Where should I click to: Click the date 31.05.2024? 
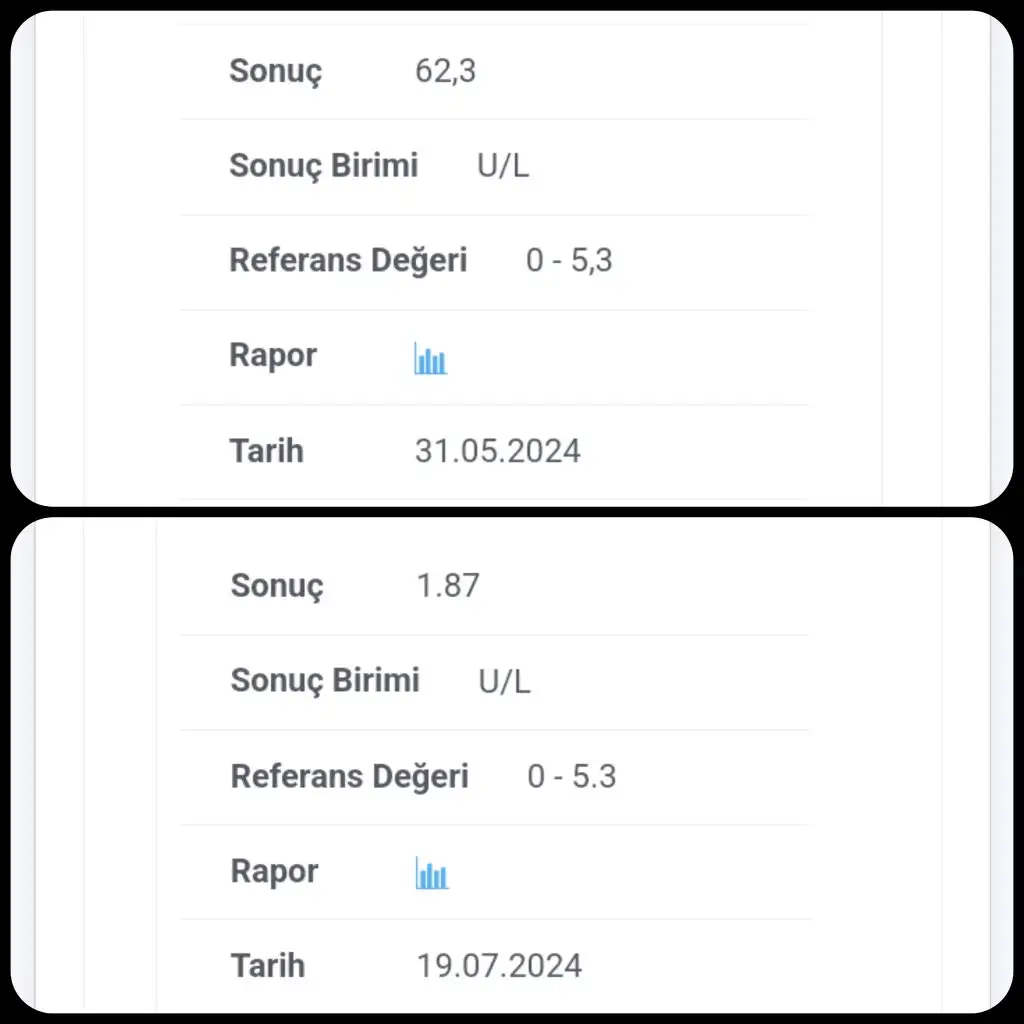point(498,451)
